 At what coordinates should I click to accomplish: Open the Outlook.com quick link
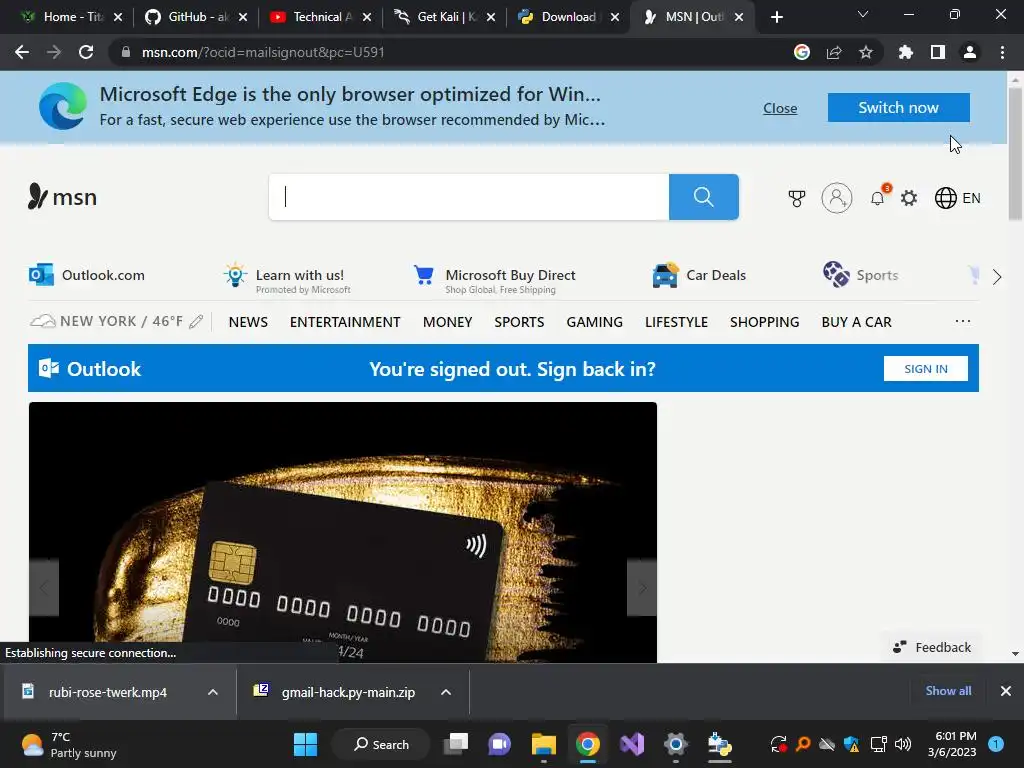[x=87, y=275]
